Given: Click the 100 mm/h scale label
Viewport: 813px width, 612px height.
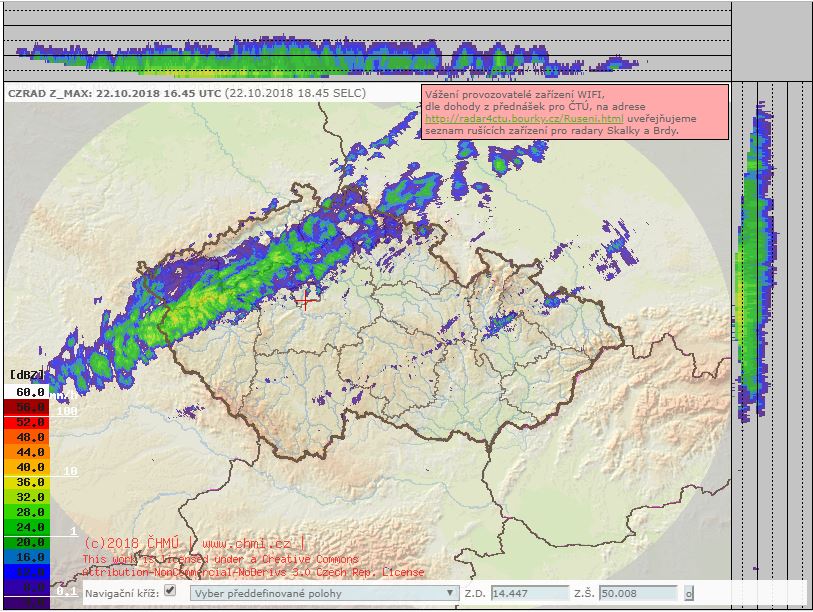Looking at the screenshot, I should click(67, 411).
